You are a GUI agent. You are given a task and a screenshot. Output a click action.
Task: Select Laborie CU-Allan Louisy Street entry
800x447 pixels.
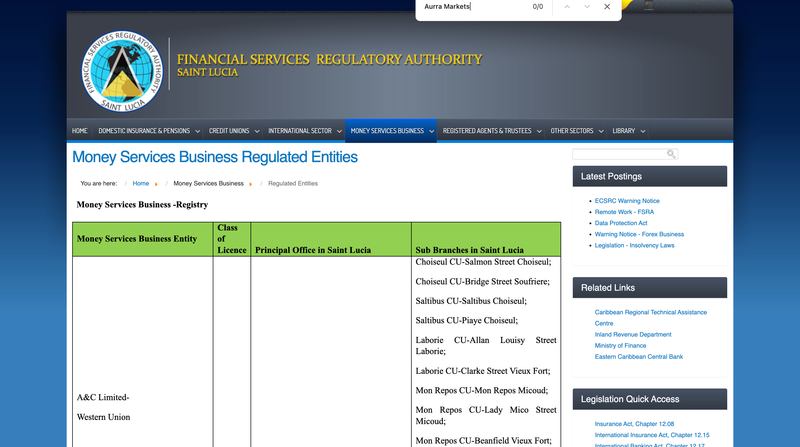tap(486, 346)
